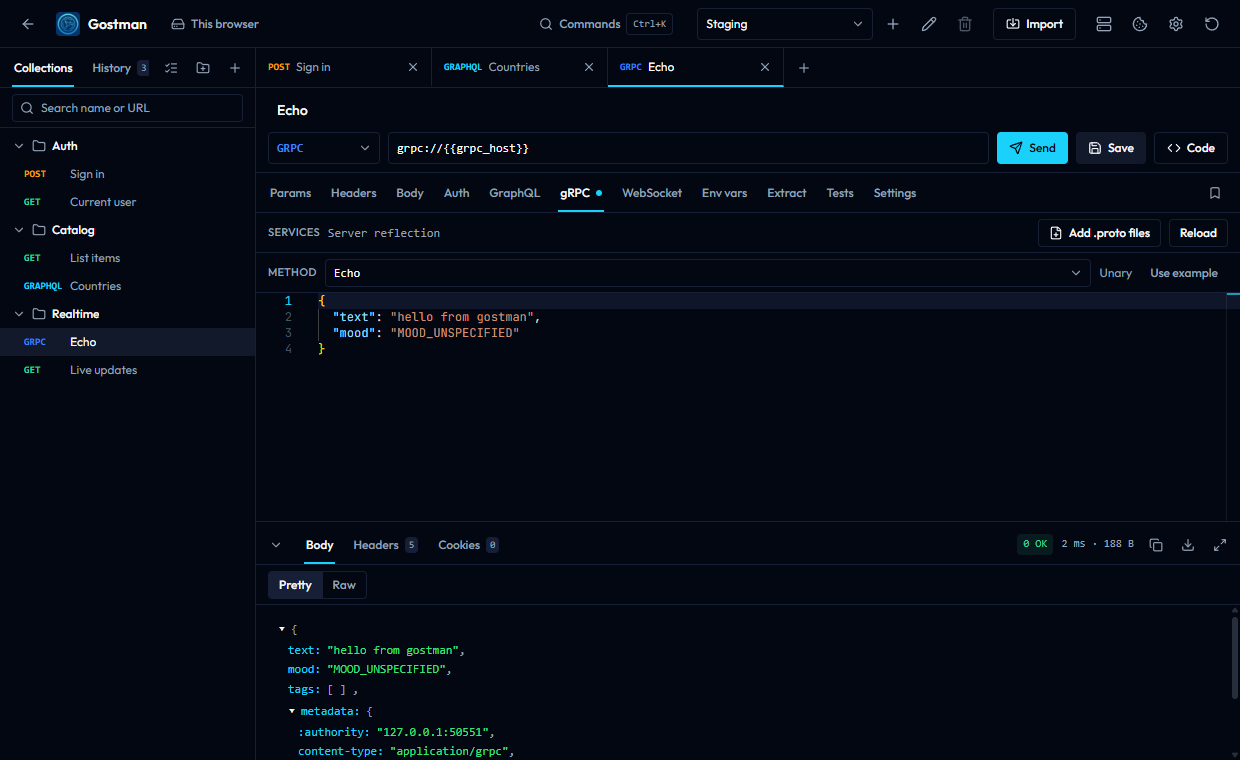Show the response Headers tab
The height and width of the screenshot is (760, 1240).
click(385, 545)
